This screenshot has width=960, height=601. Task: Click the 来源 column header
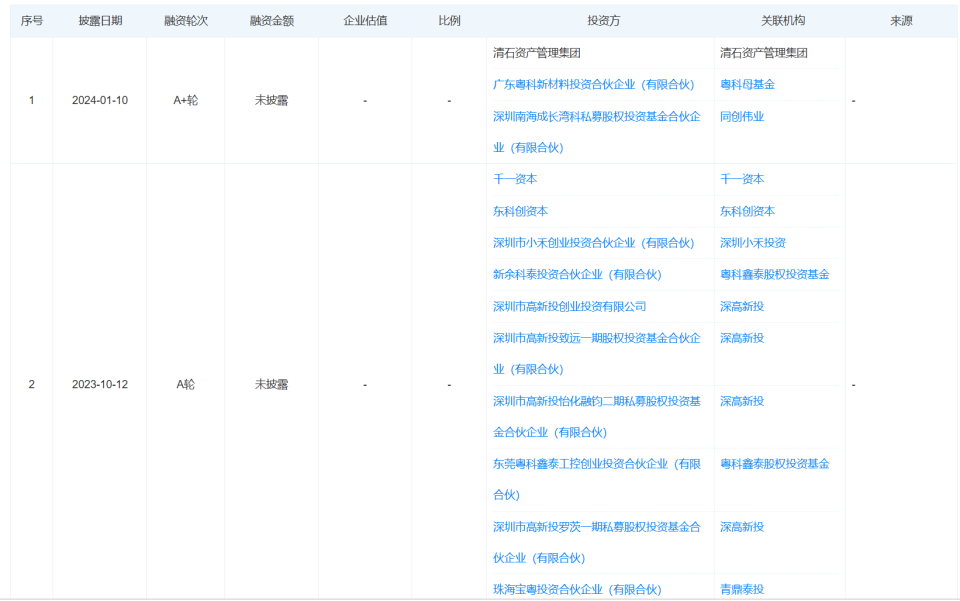(901, 21)
